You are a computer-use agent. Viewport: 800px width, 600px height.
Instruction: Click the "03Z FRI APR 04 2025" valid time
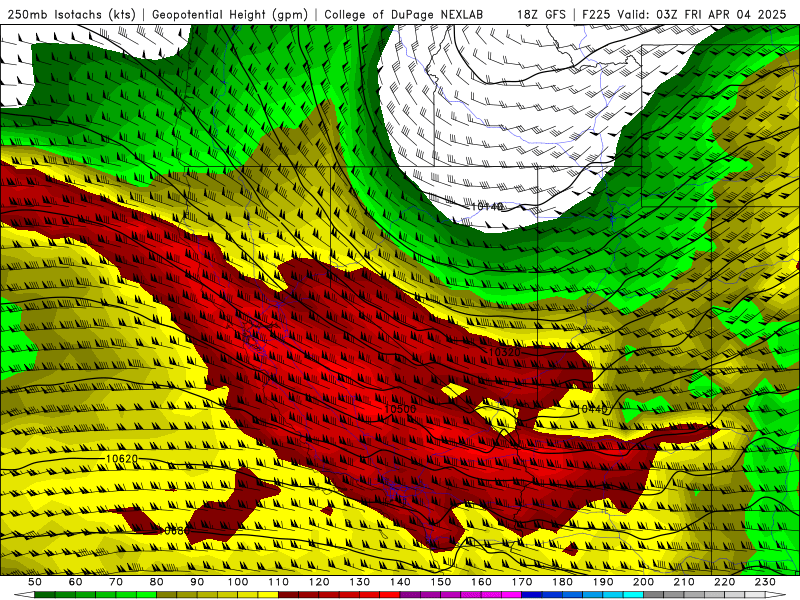721,14
